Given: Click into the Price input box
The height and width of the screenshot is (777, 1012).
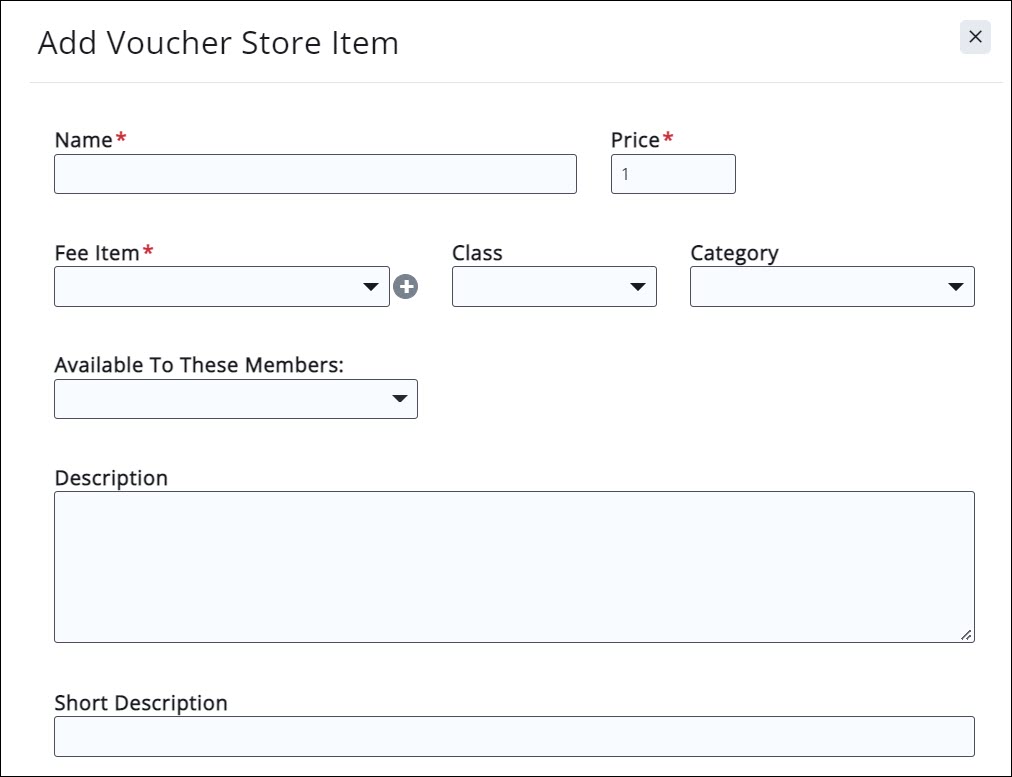Looking at the screenshot, I should (673, 174).
